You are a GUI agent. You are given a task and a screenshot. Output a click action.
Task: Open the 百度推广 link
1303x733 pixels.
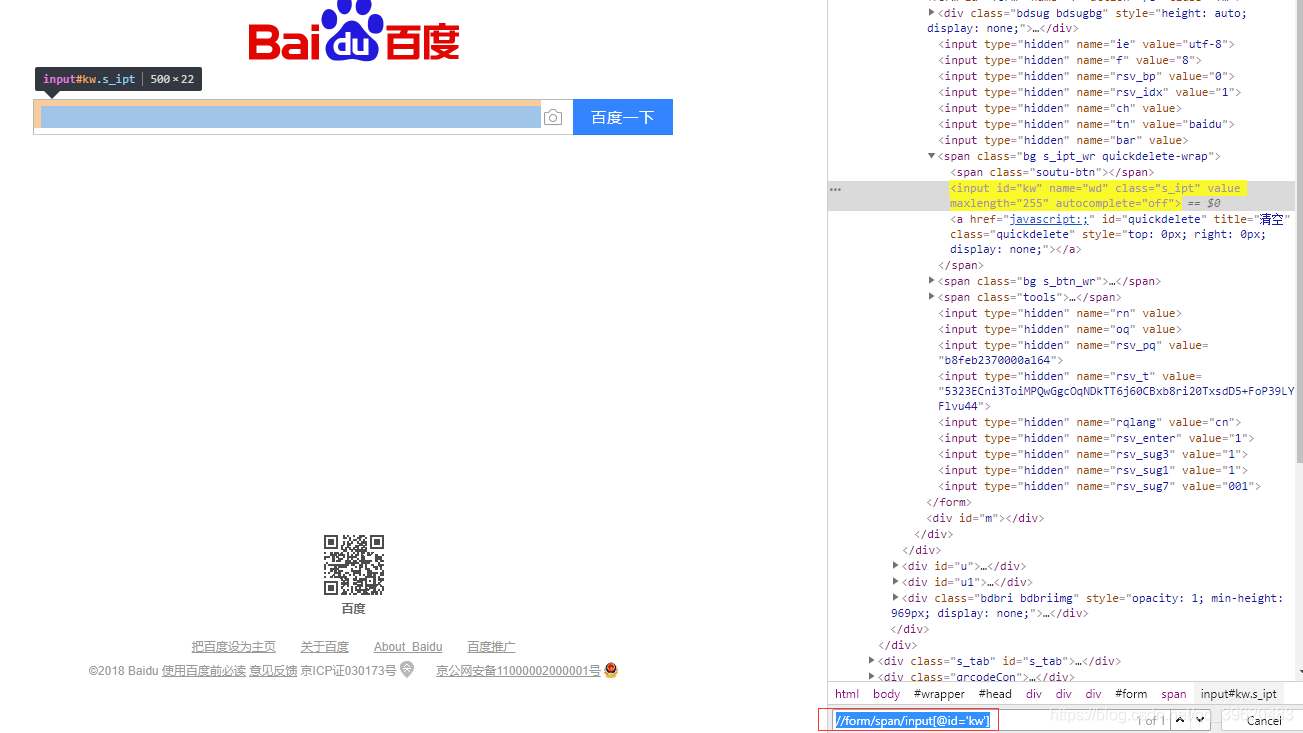pos(492,647)
